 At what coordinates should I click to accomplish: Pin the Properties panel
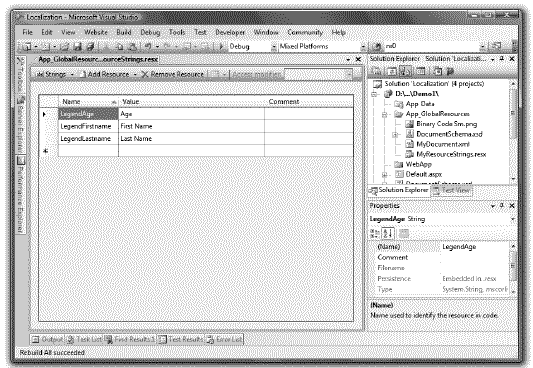pyautogui.click(x=502, y=206)
